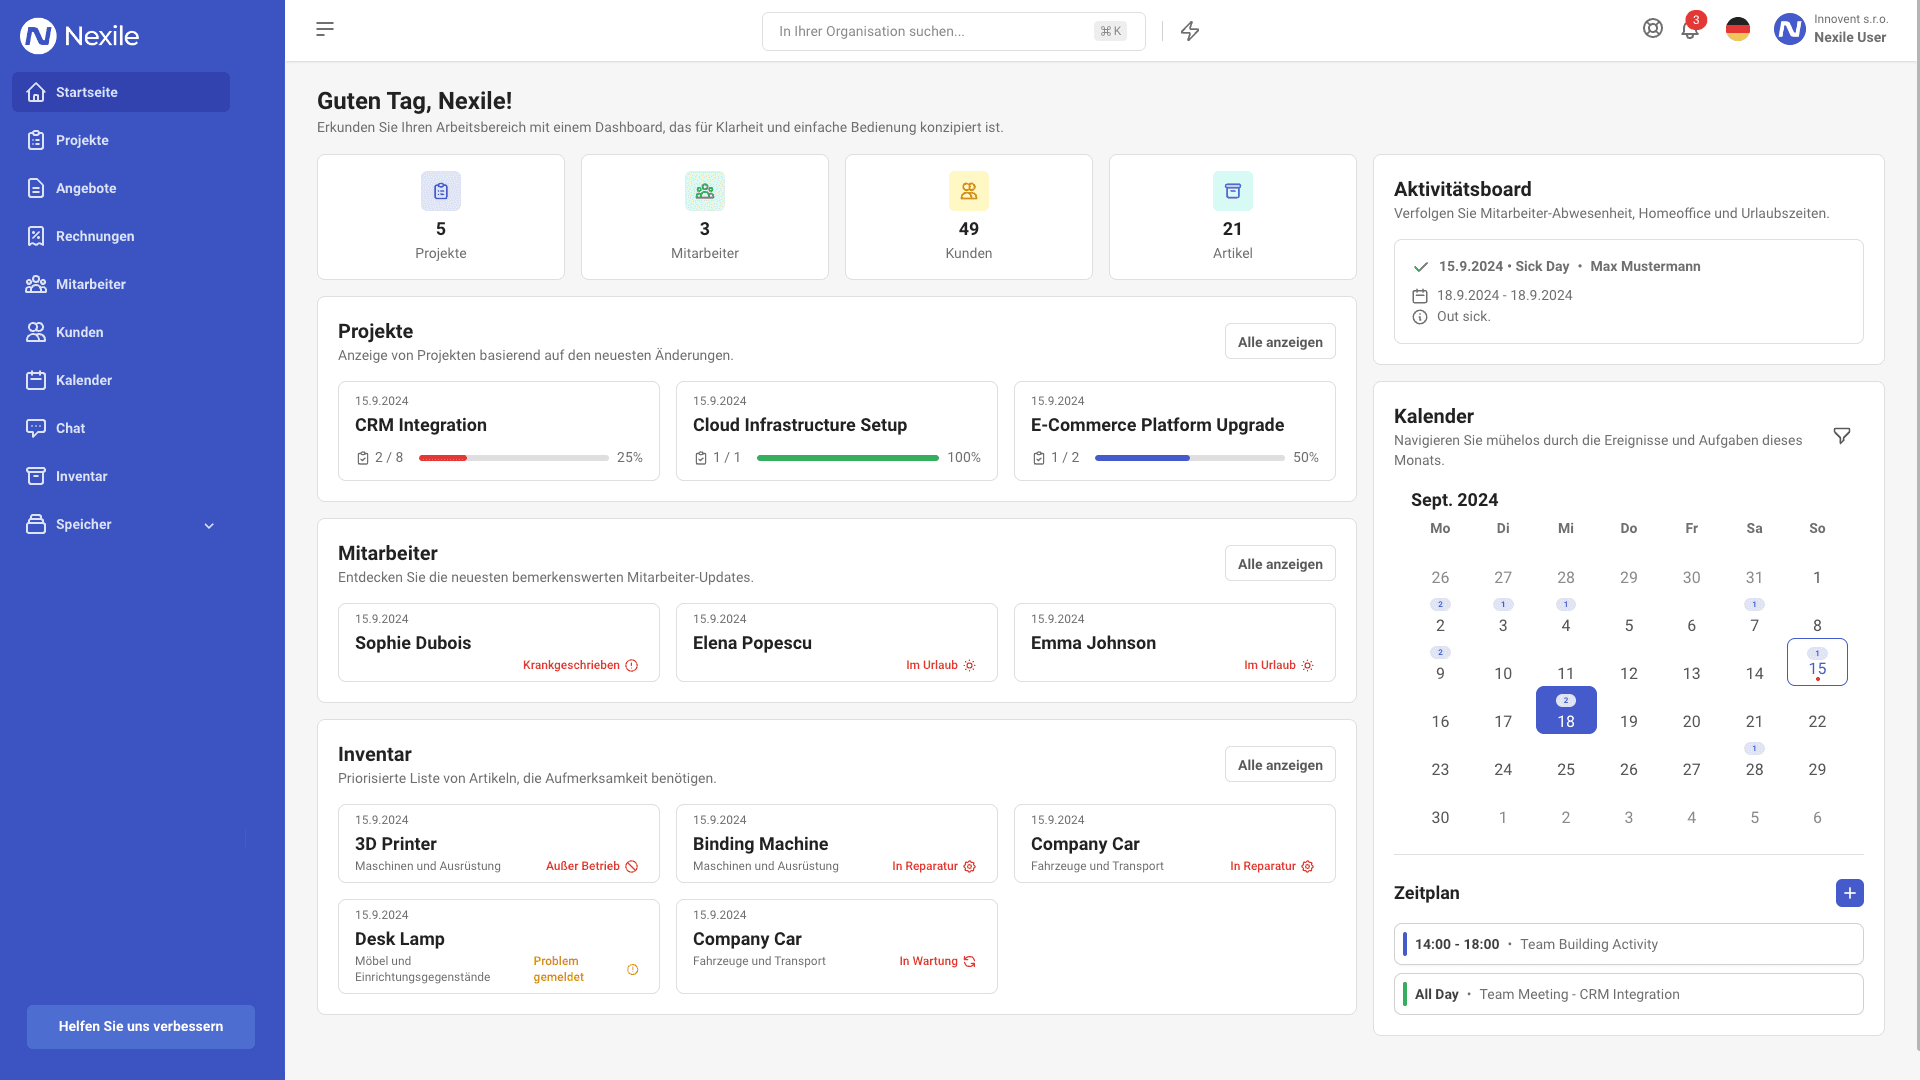Image resolution: width=1920 pixels, height=1080 pixels.
Task: Enable the Helfen Sie uns verbessern toggle
Action: 138,1026
